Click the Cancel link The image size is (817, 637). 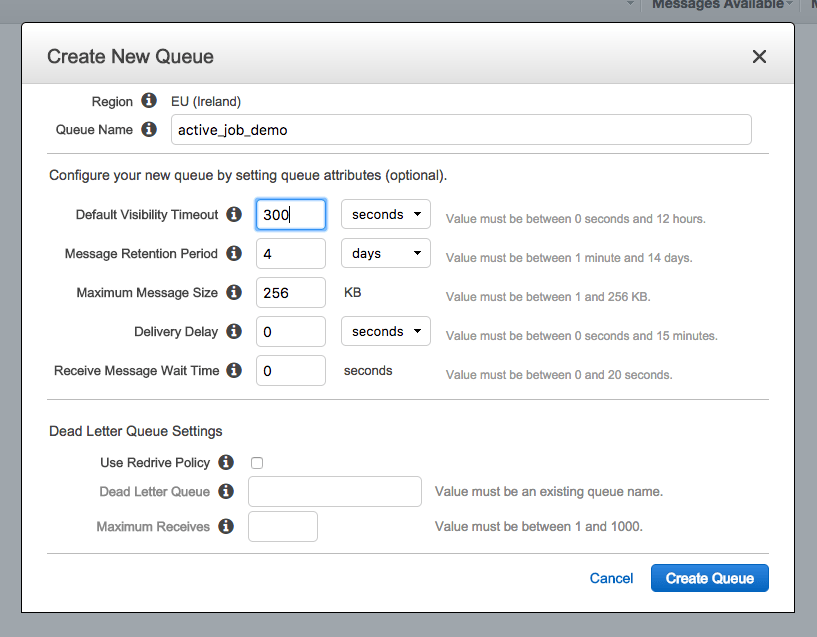click(611, 578)
